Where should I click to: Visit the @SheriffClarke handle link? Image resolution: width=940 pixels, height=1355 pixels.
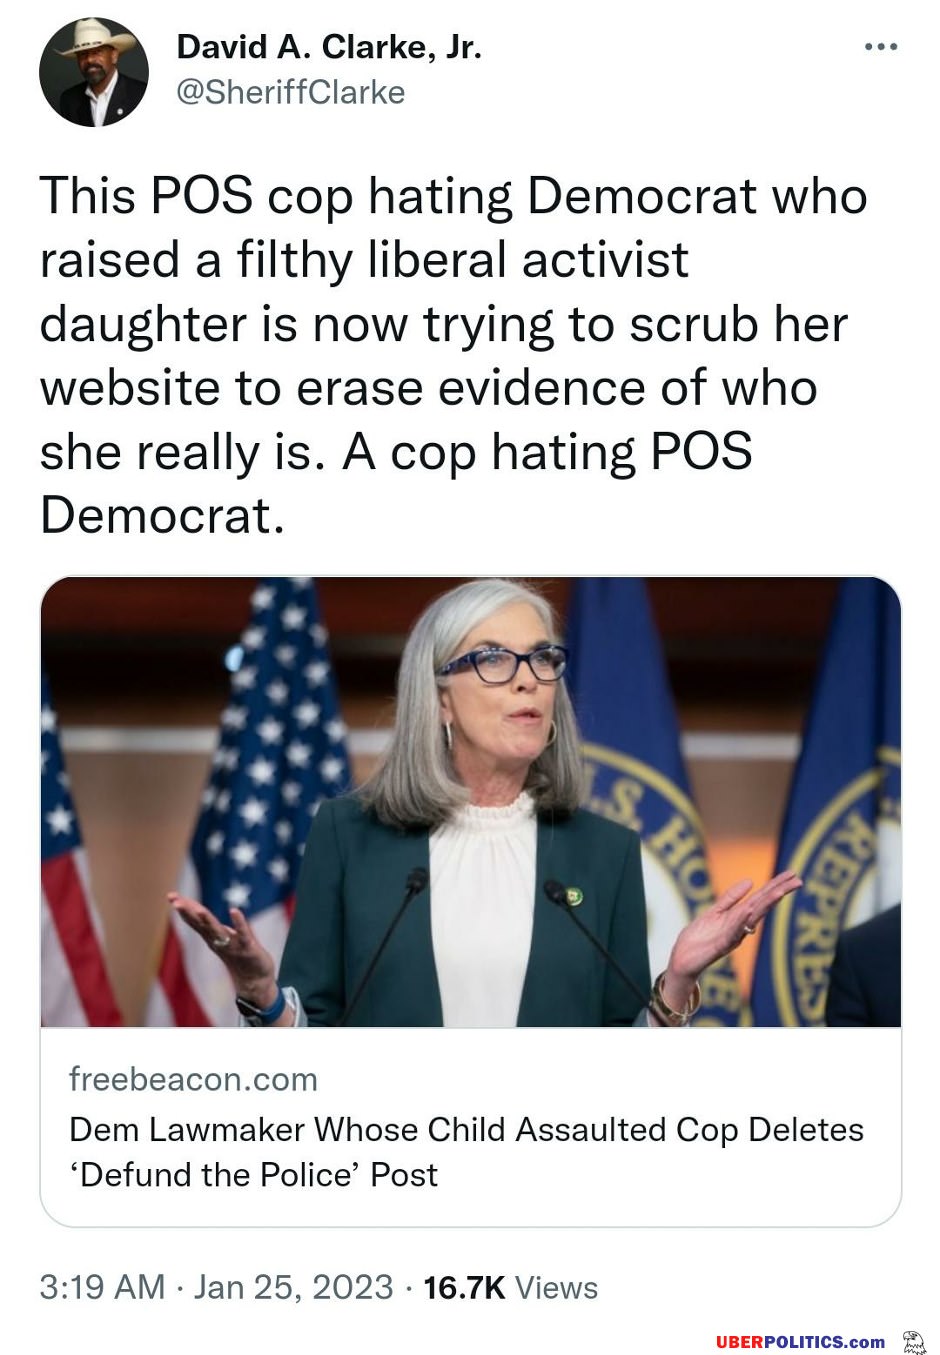pos(291,92)
